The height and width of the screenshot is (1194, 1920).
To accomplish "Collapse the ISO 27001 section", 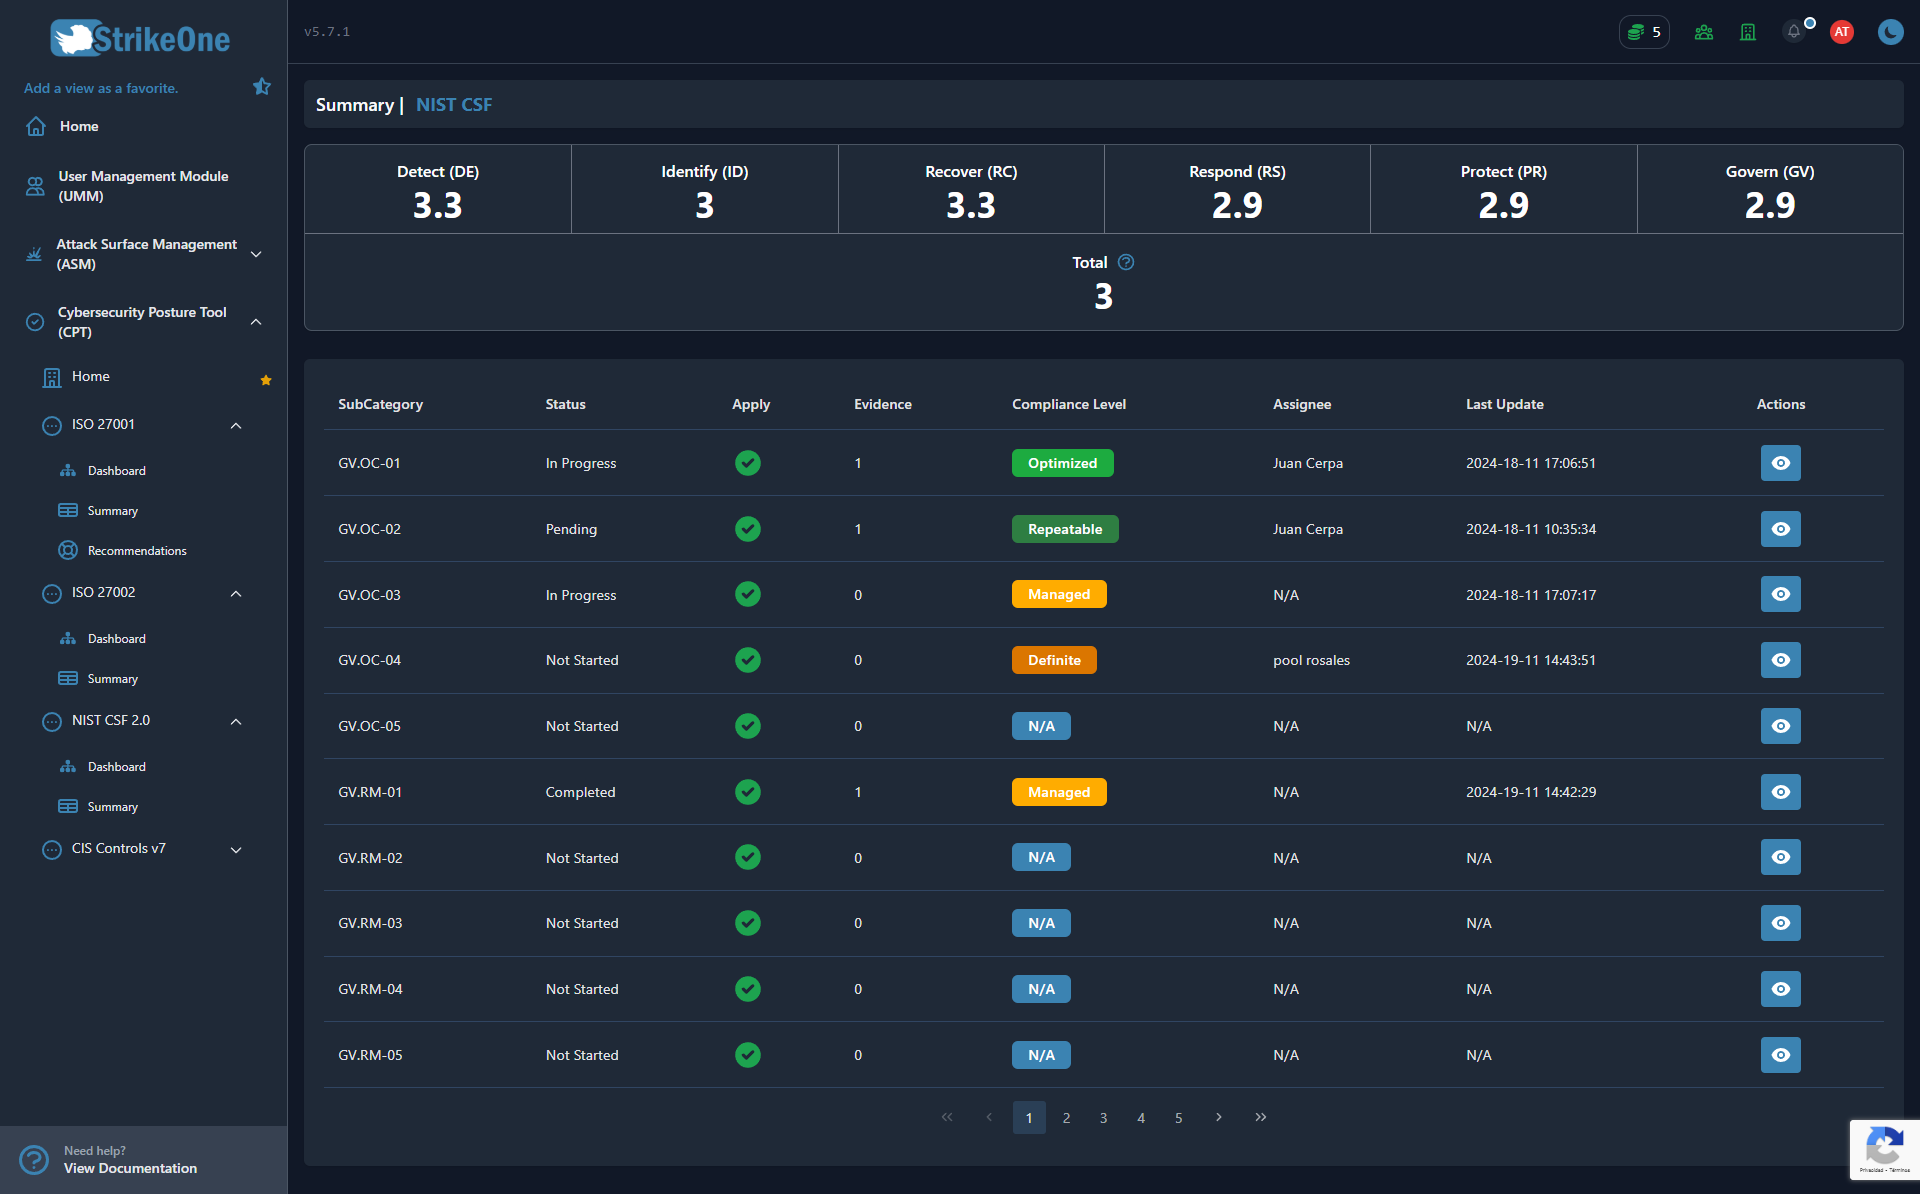I will (236, 425).
